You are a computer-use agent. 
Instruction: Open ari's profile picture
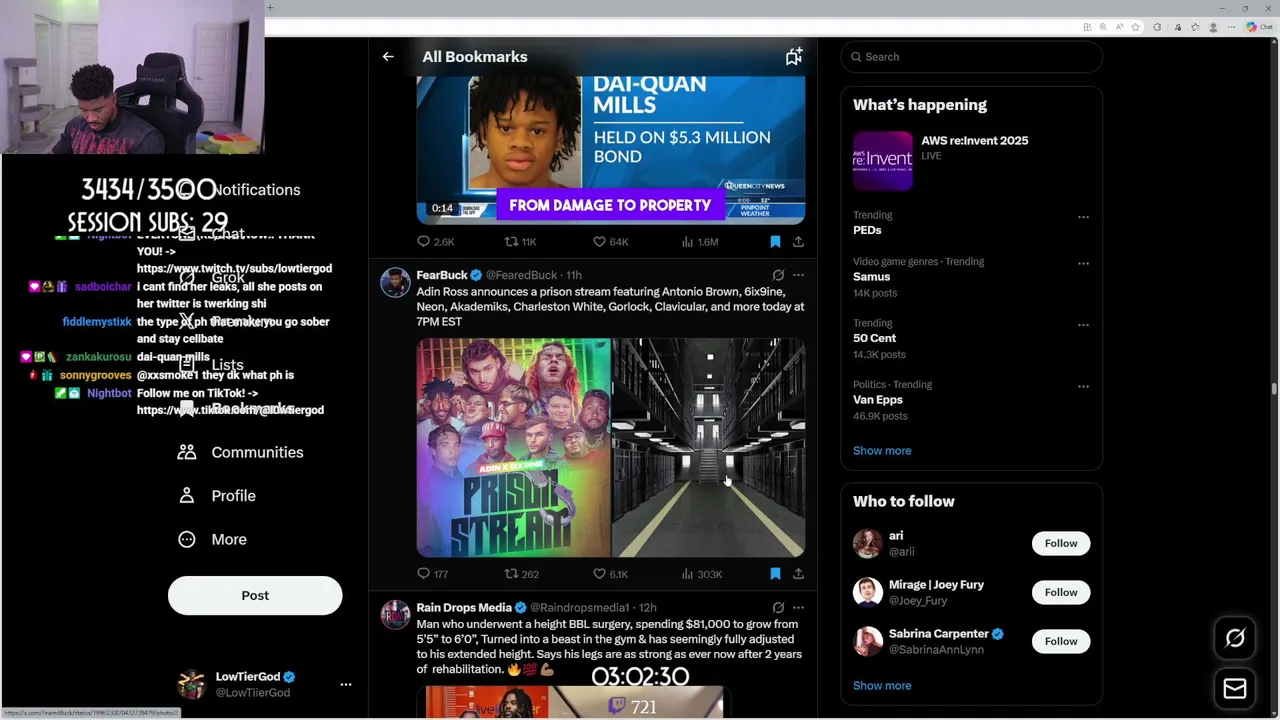point(868,543)
